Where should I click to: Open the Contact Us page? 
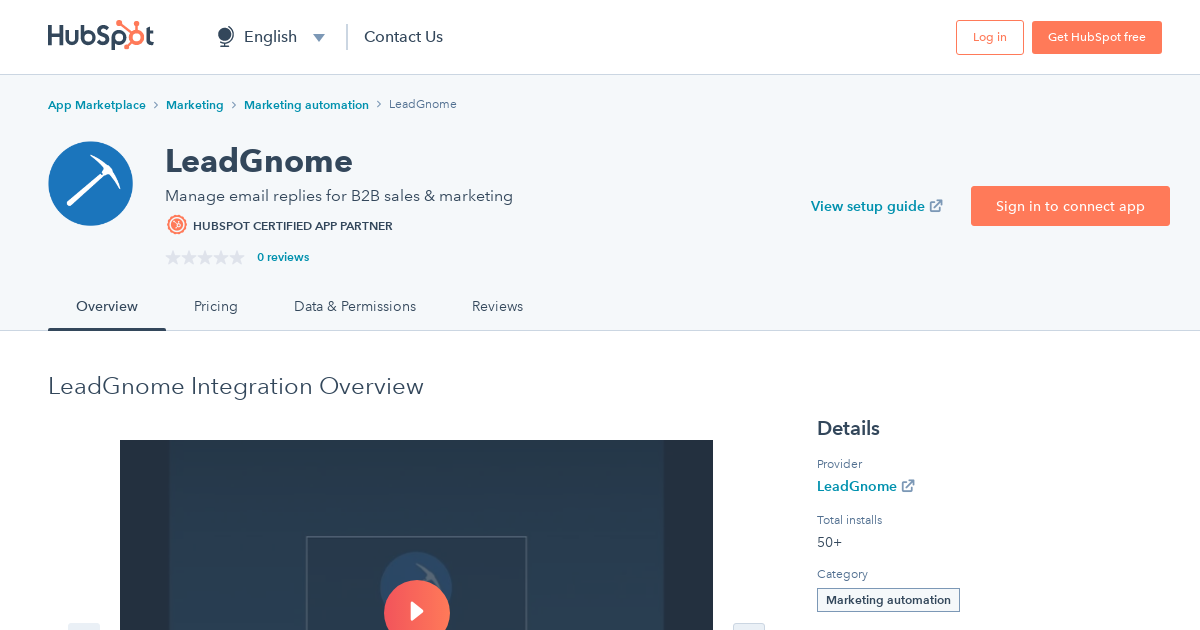403,36
